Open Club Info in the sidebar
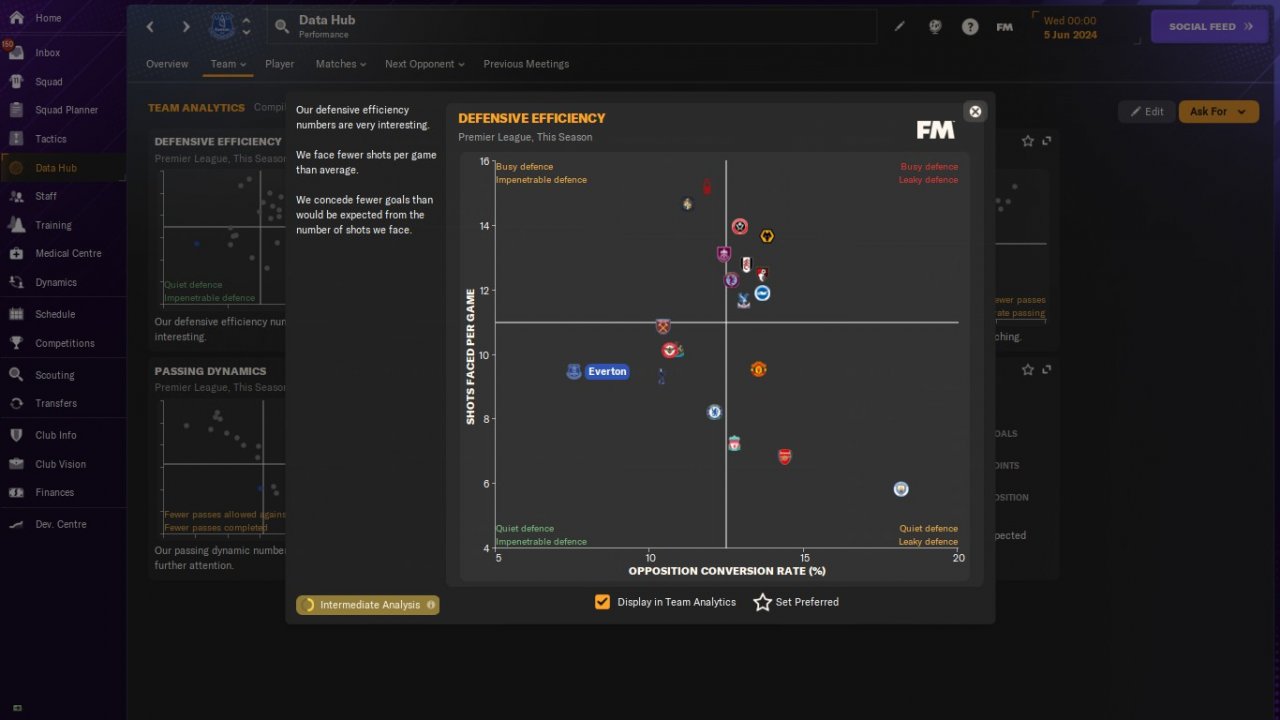1280x720 pixels. pyautogui.click(x=56, y=435)
